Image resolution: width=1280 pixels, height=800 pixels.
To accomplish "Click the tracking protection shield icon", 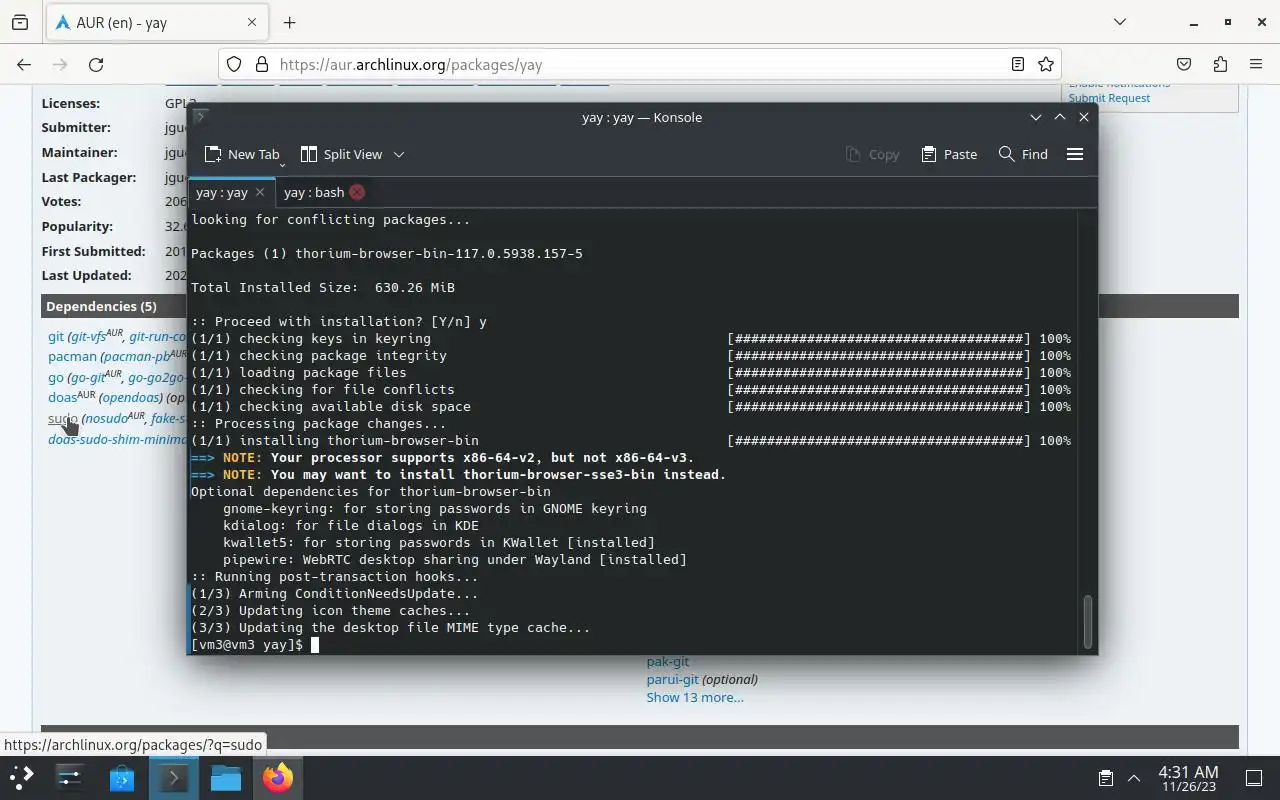I will [x=234, y=64].
